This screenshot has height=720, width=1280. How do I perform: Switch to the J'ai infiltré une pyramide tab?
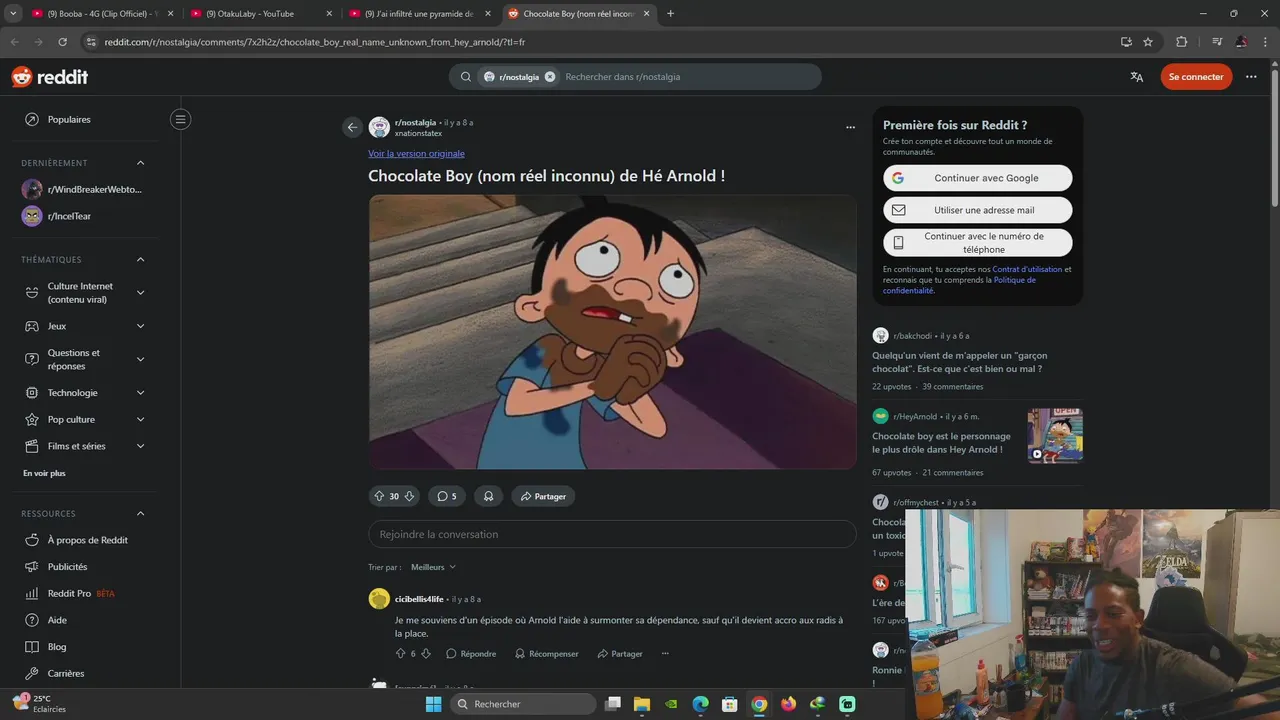(420, 14)
